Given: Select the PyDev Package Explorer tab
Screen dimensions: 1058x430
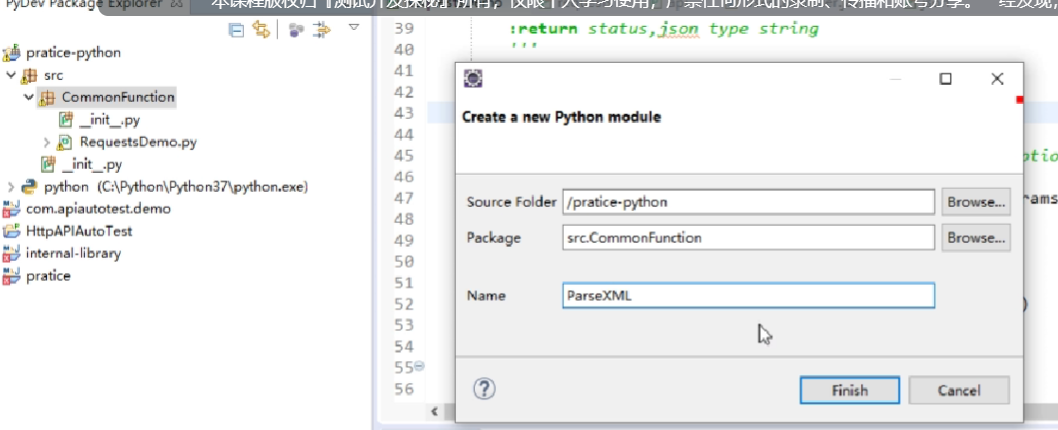Looking at the screenshot, I should pos(80,5).
